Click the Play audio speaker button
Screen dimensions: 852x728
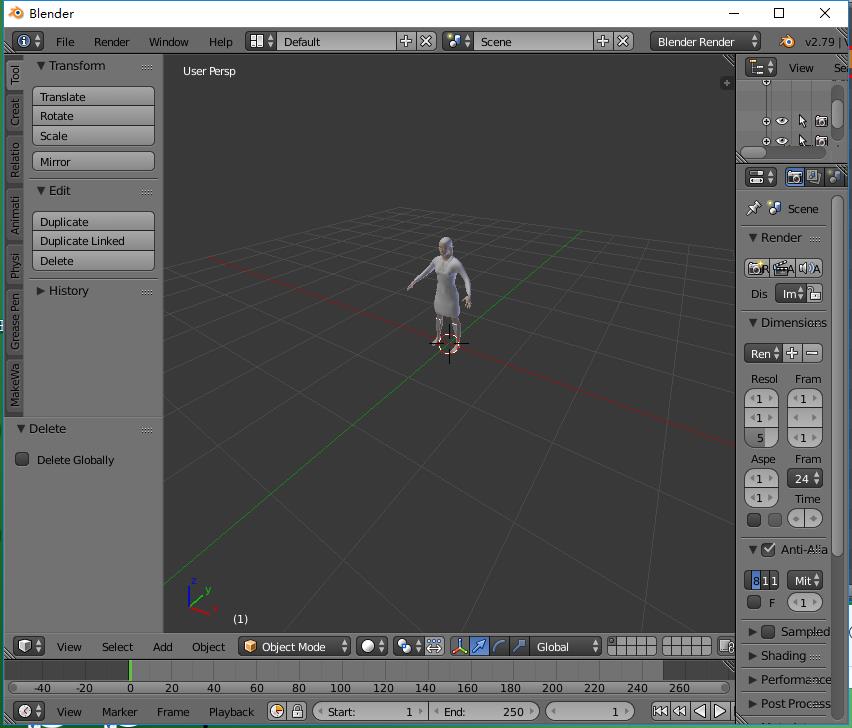click(x=809, y=268)
